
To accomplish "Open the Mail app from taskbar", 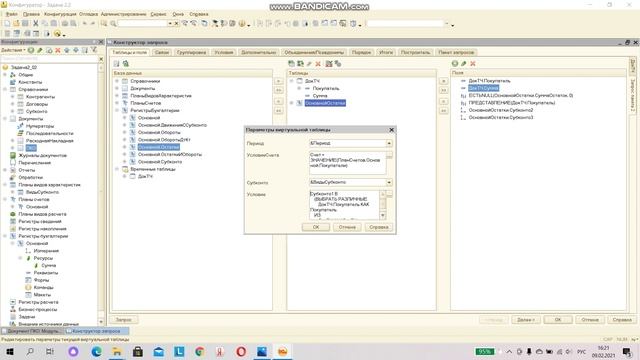I will [159, 351].
